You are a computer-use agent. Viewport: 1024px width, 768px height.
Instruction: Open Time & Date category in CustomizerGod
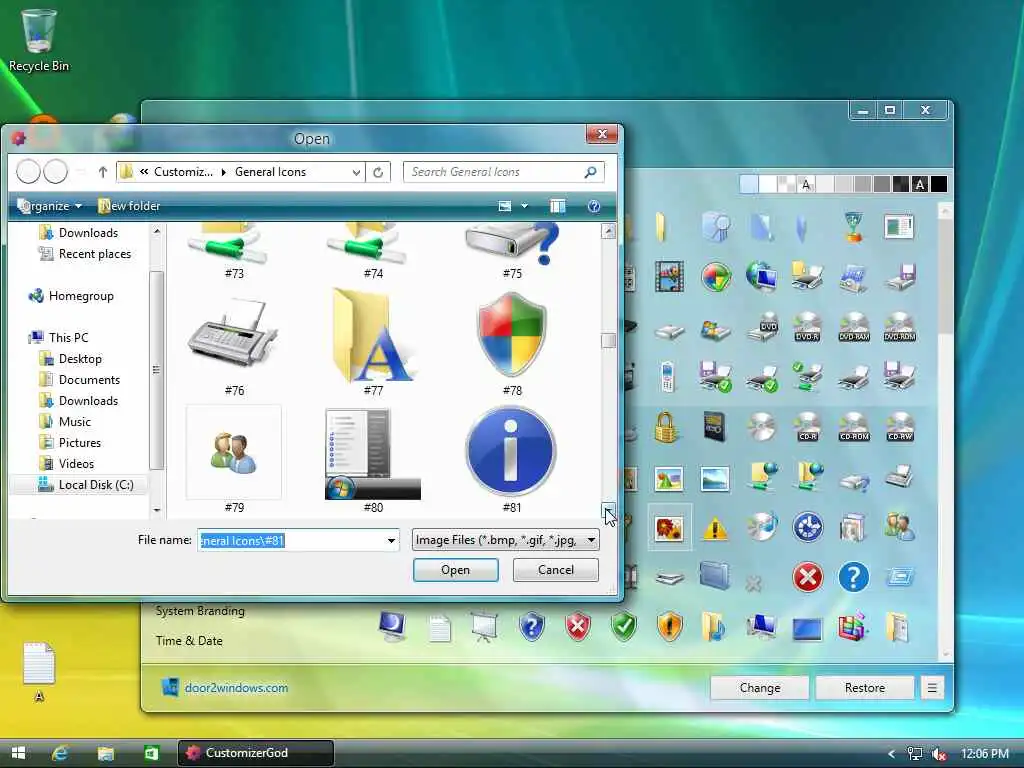189,641
